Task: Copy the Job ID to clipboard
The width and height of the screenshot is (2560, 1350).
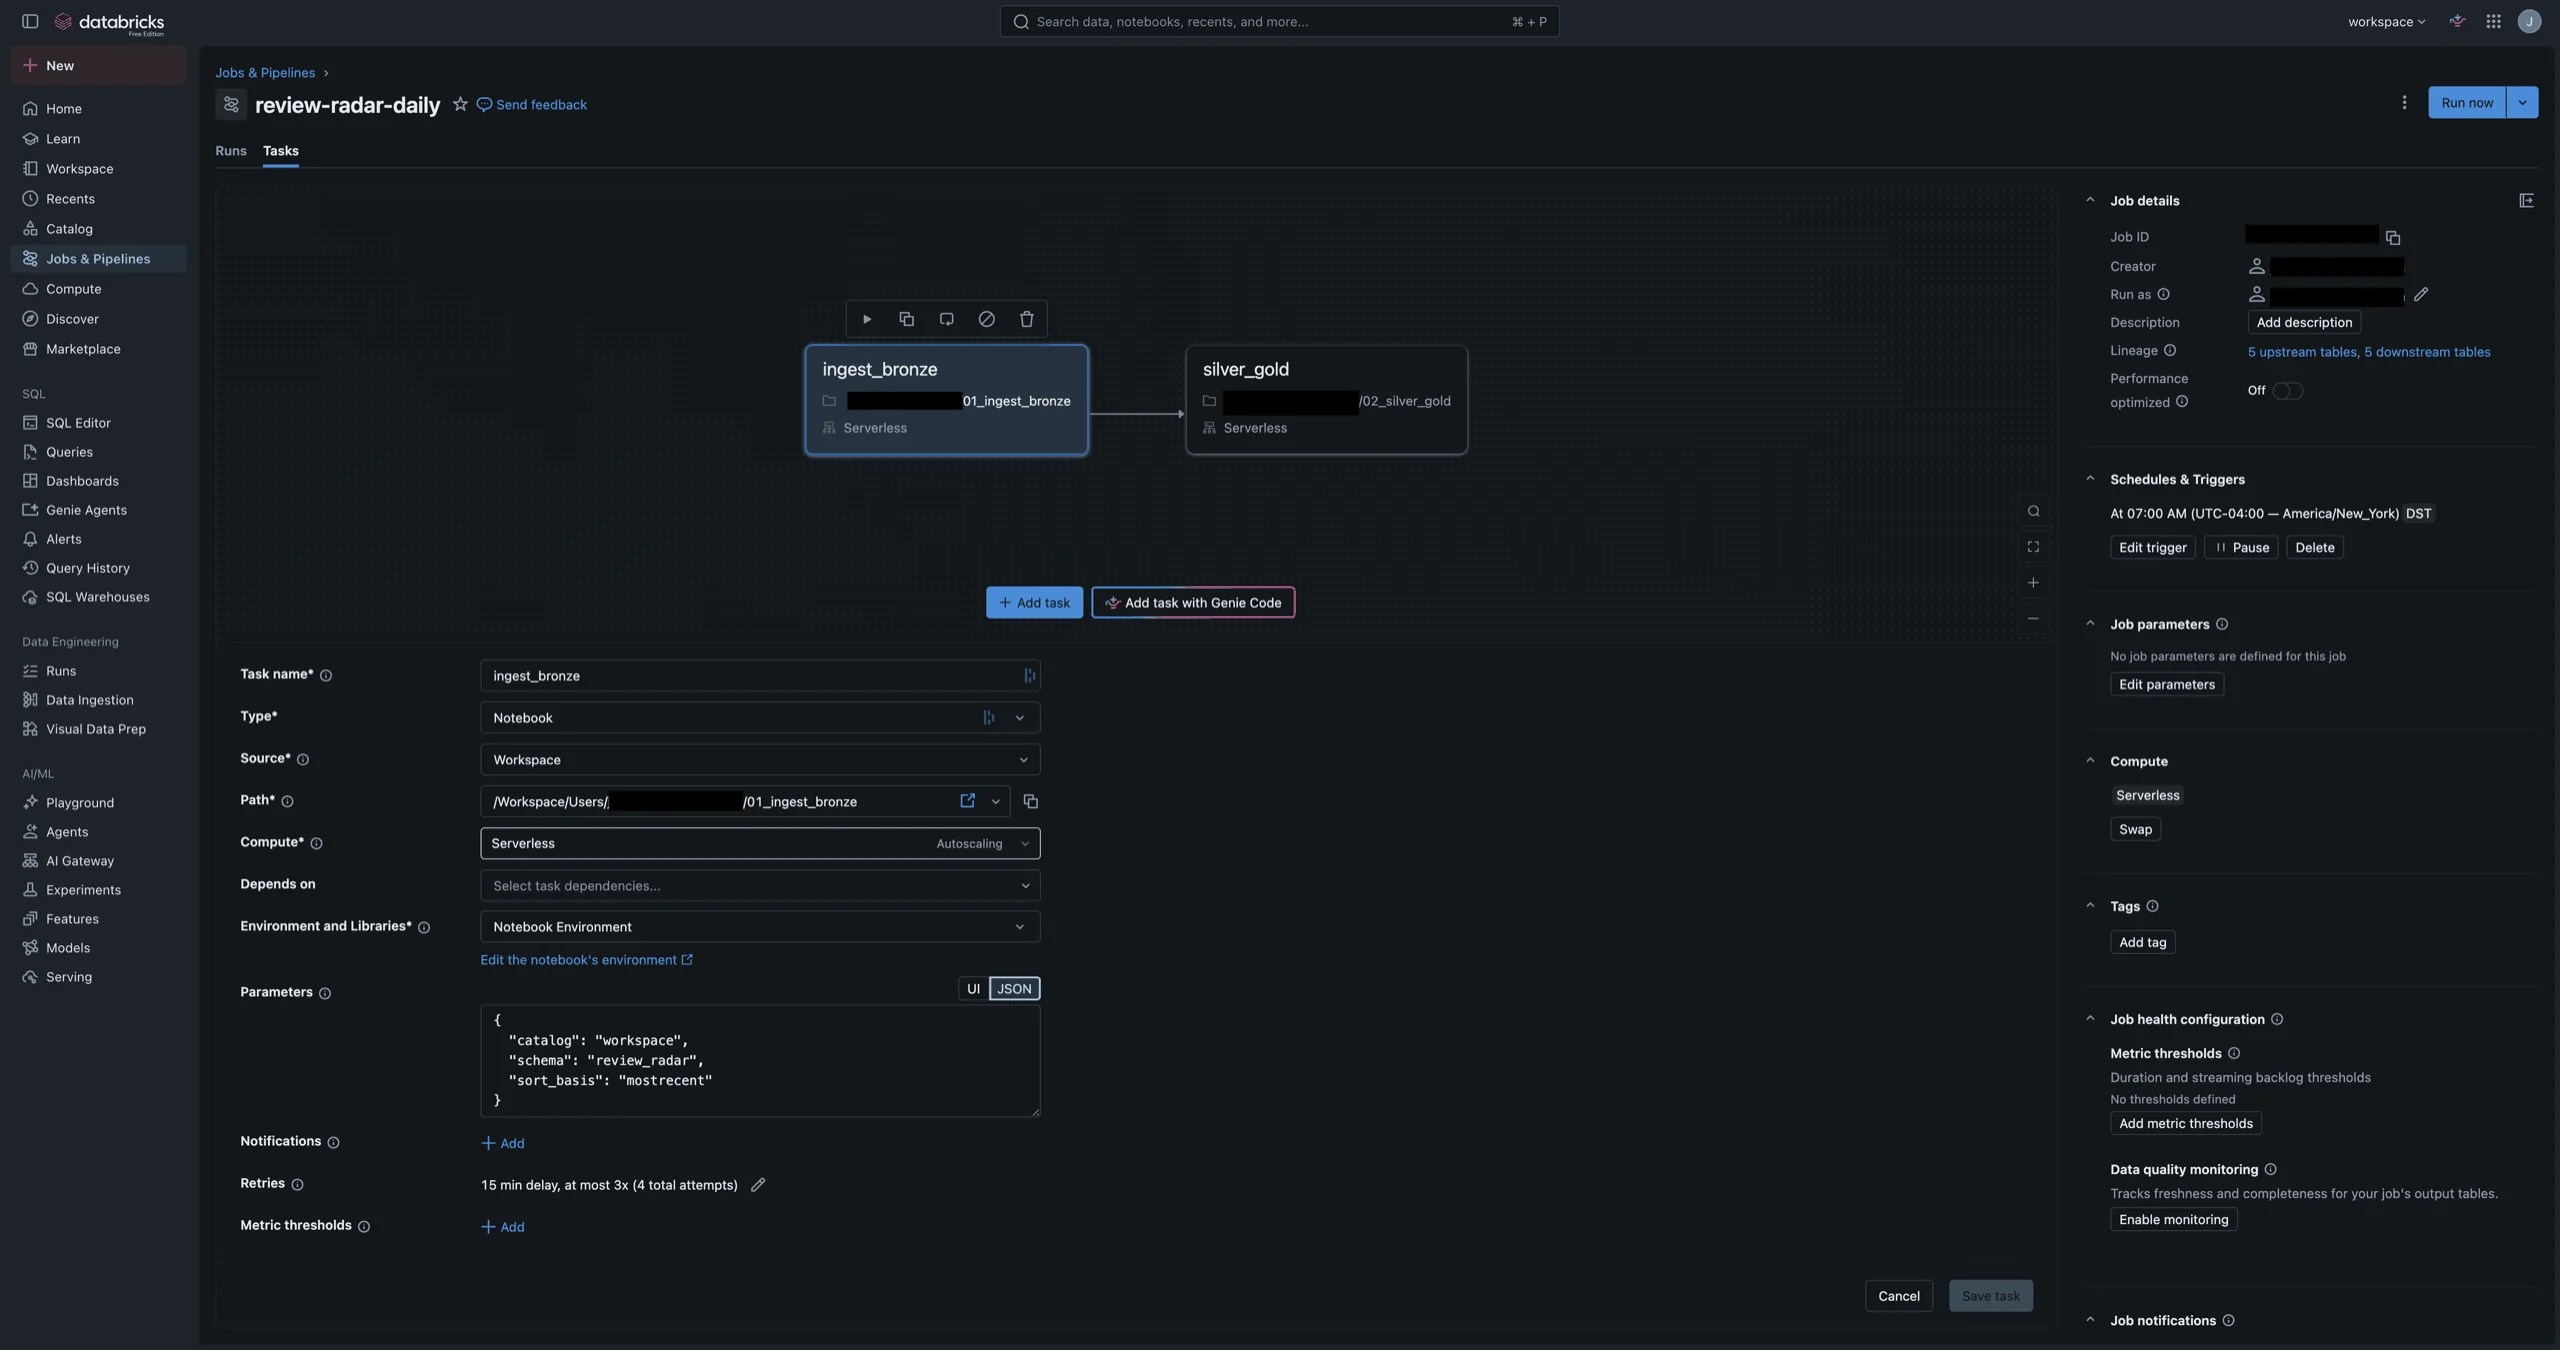Action: [2392, 237]
